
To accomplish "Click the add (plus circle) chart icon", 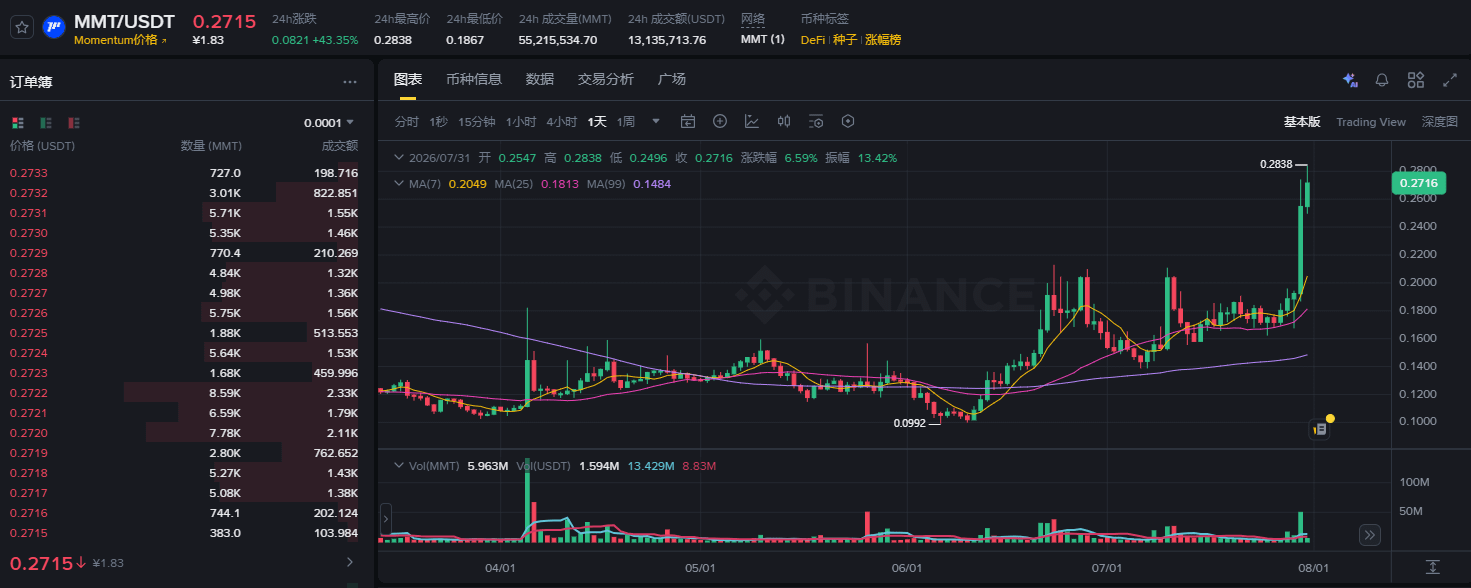I will 720,121.
